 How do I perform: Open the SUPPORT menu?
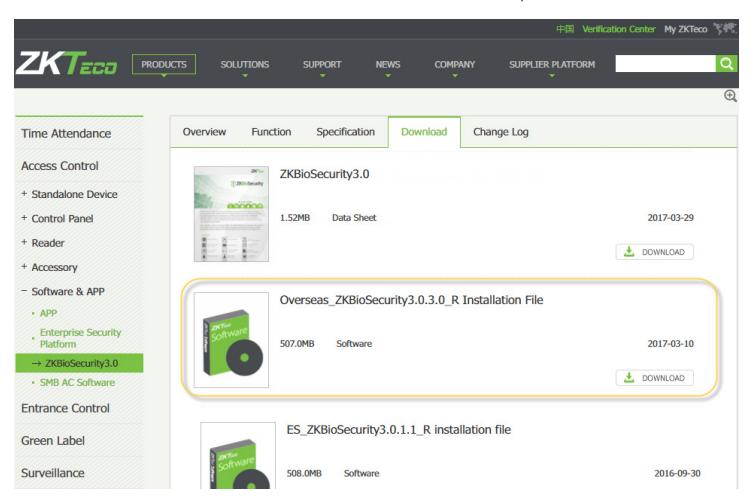[x=322, y=64]
